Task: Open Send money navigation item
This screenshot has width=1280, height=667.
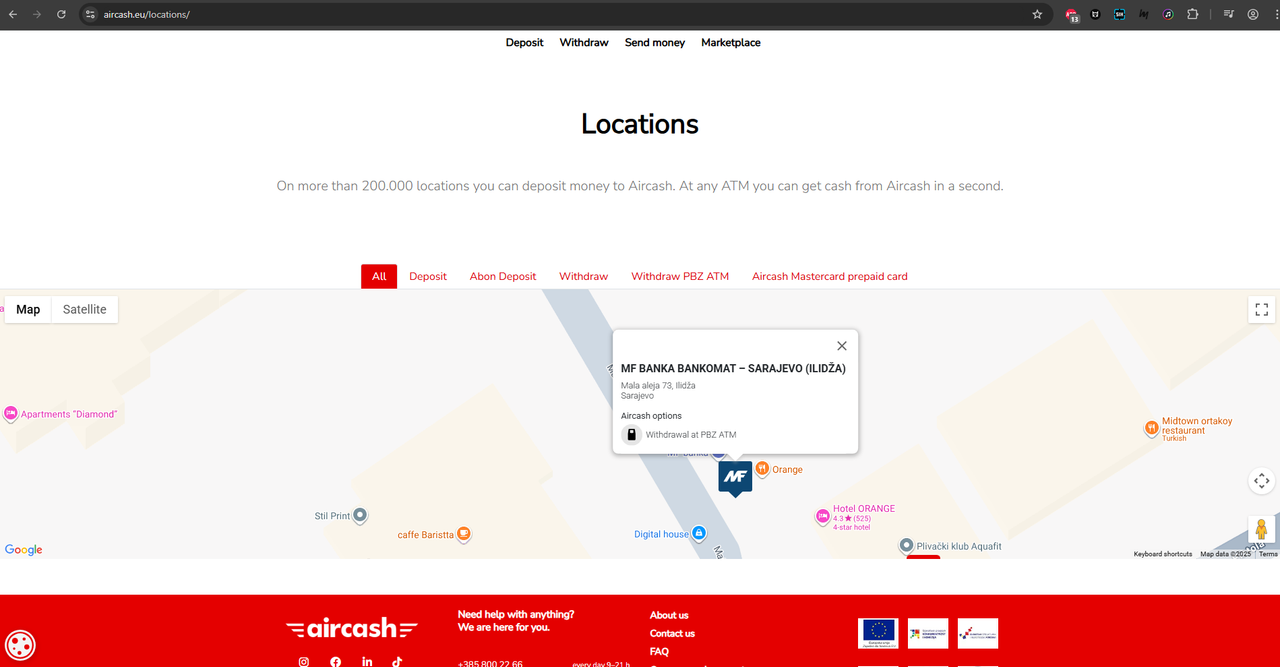Action: [655, 42]
